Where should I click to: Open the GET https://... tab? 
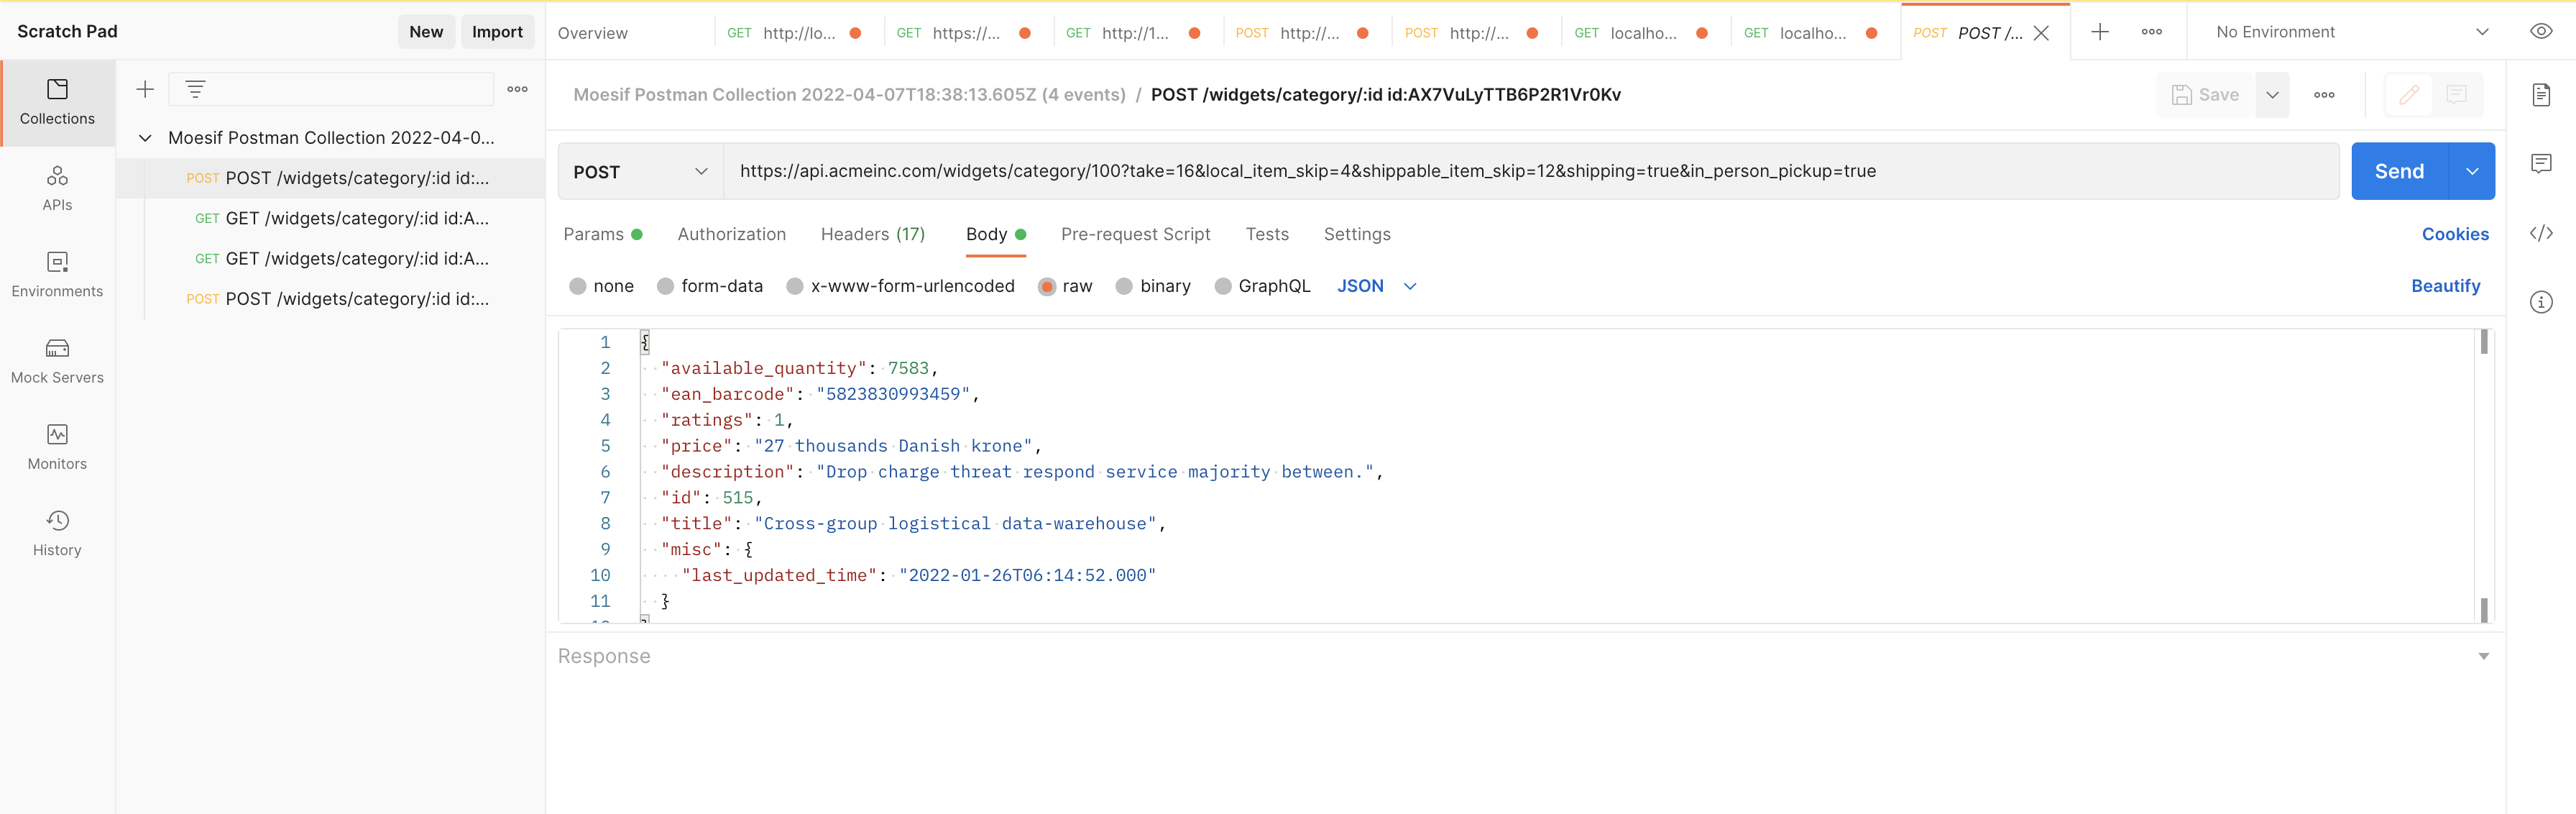pos(968,33)
